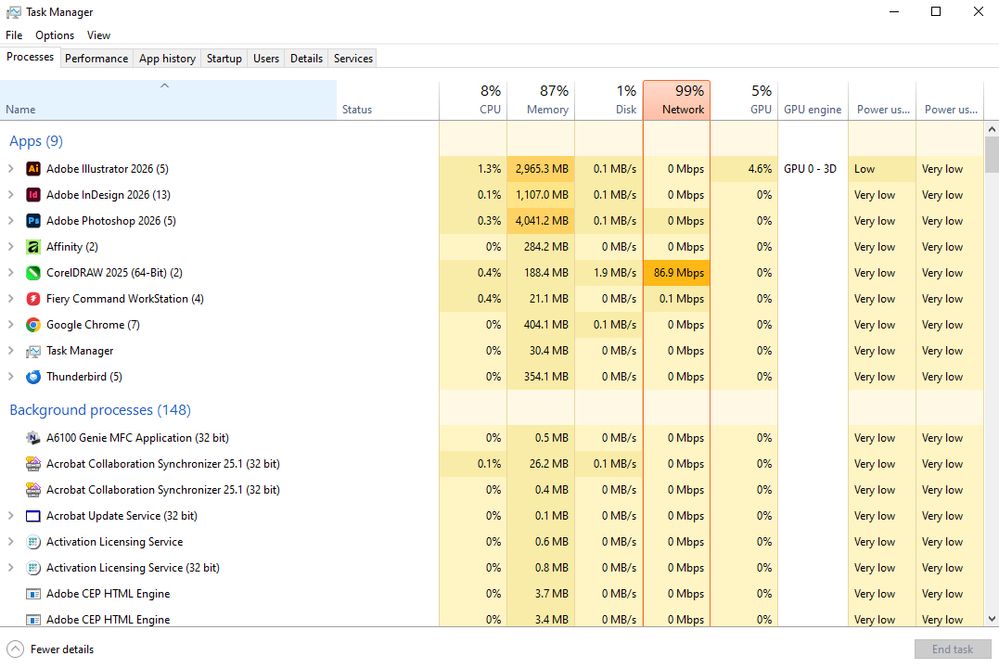
Task: Open the Options menu
Action: [54, 35]
